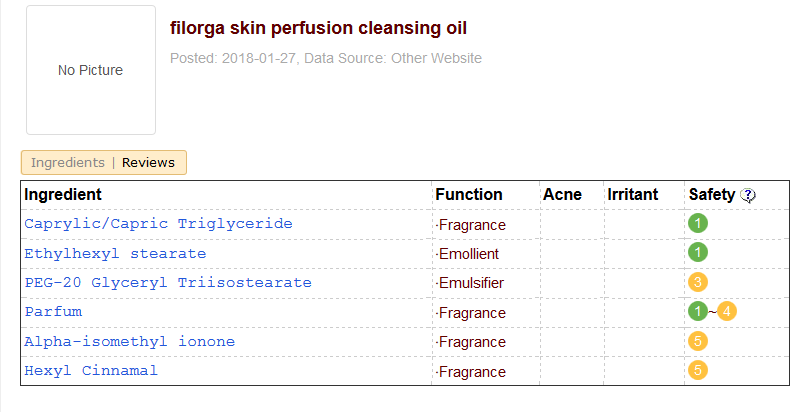This screenshot has height=412, width=801.
Task: Open the Alpha-isomethyl ionone link
Action: point(129,342)
